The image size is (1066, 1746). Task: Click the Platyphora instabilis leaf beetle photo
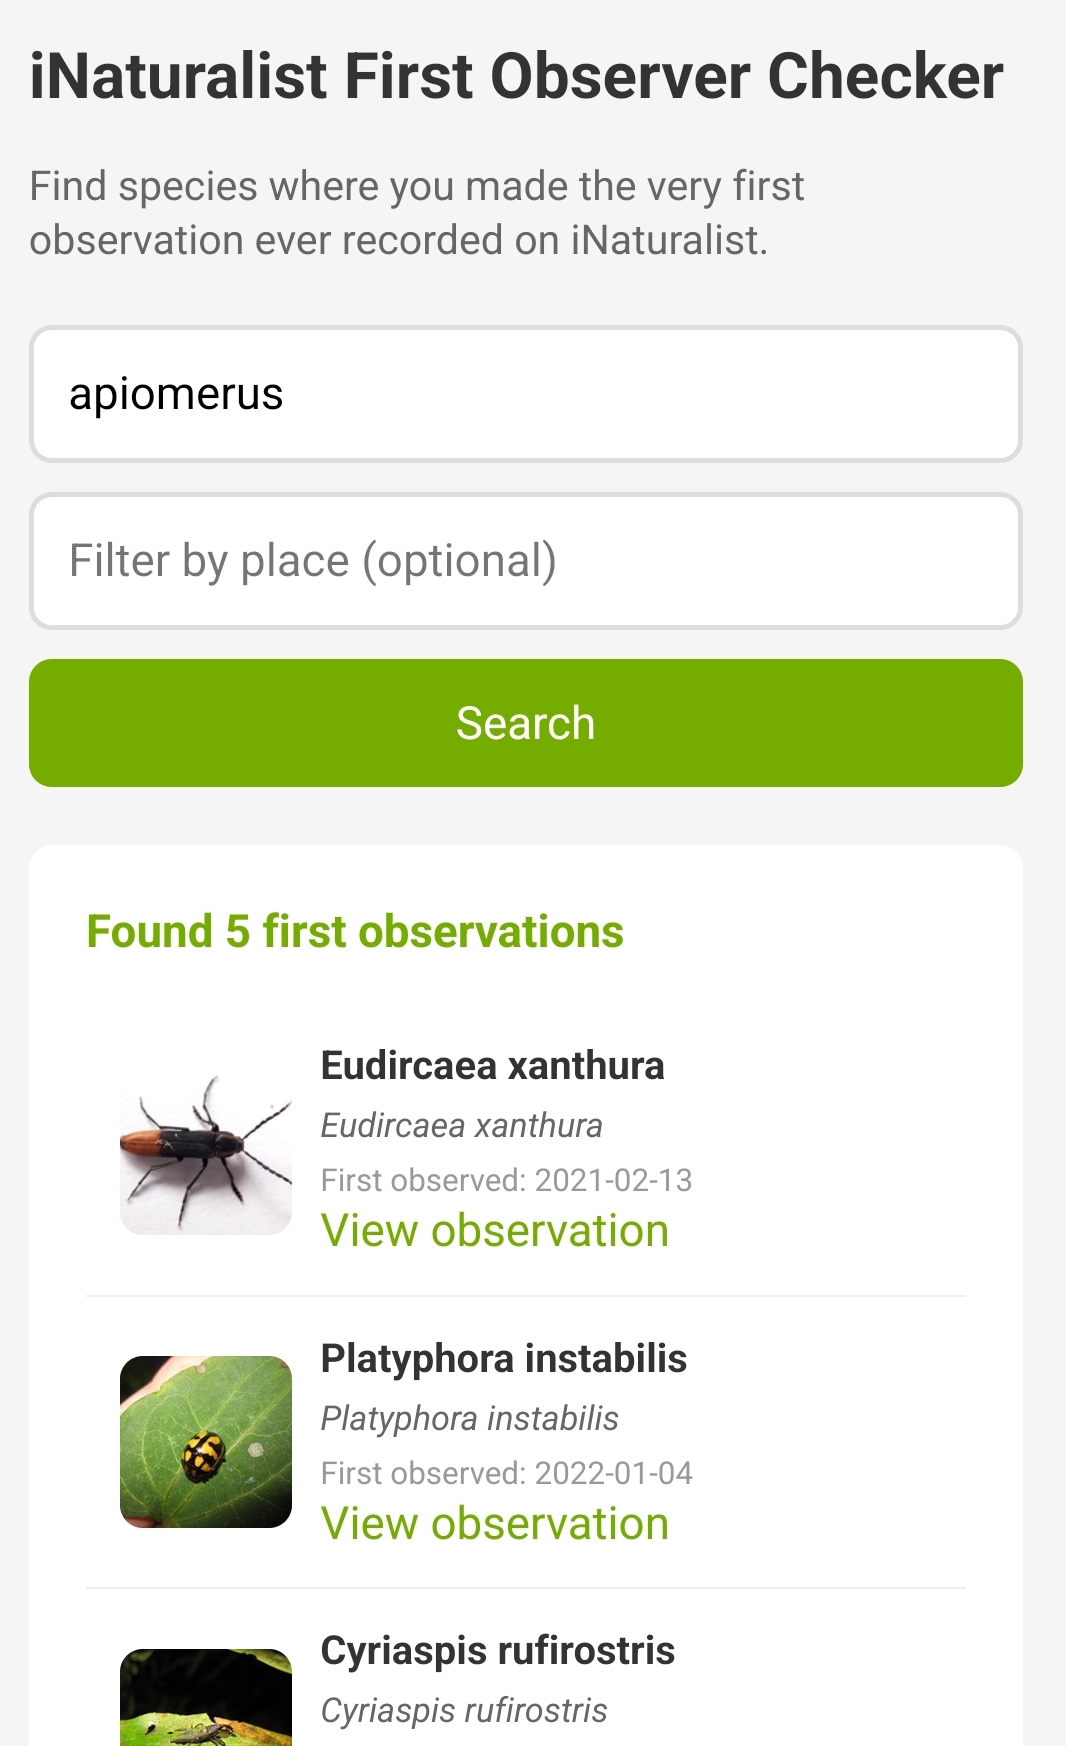206,1441
